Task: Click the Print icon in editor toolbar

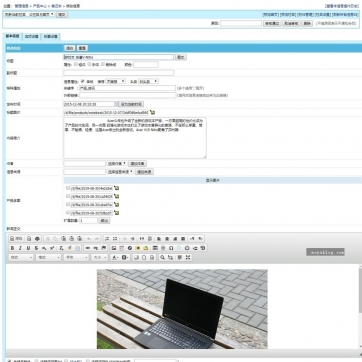Action: [37, 239]
